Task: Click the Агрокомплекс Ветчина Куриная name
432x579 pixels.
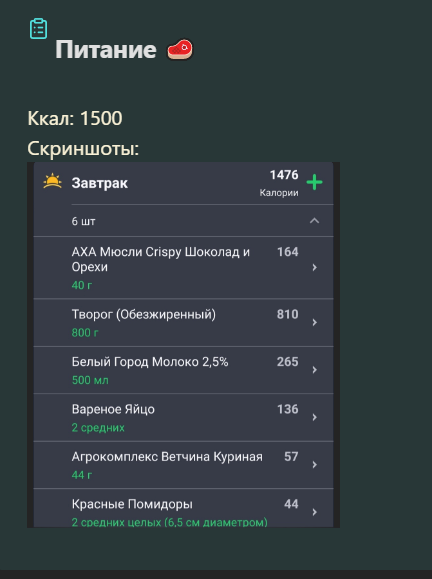Action: (x=167, y=457)
